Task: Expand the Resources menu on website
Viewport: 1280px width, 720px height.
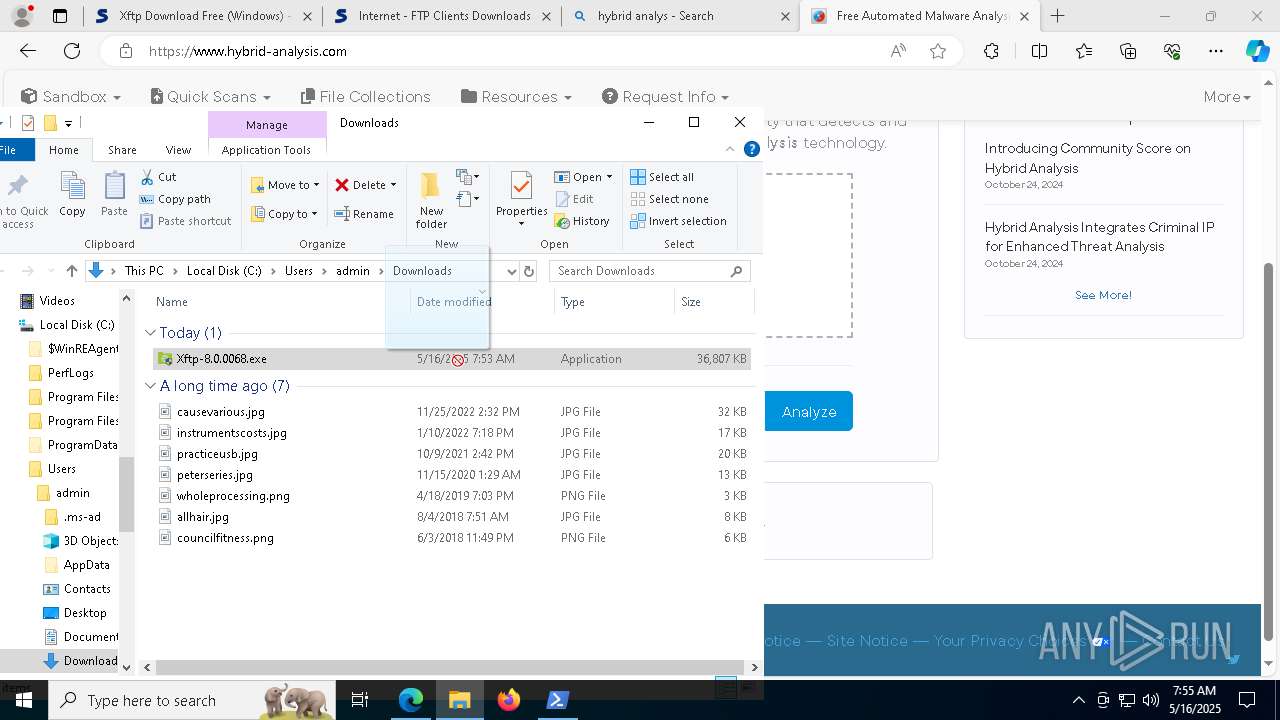Action: 516,96
